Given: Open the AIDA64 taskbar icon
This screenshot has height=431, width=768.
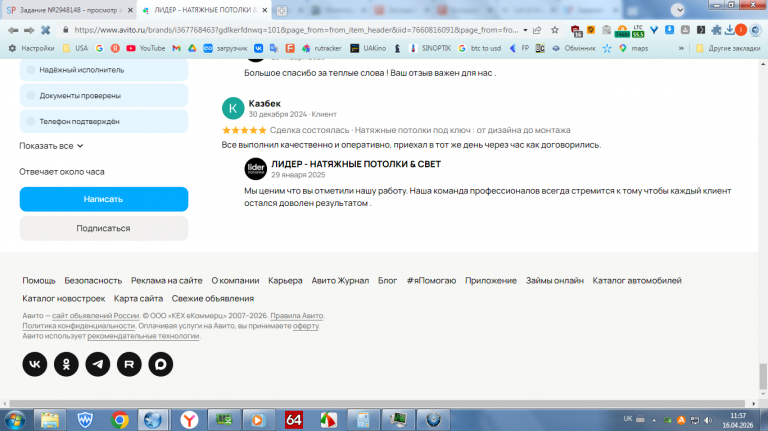Looking at the screenshot, I should click(293, 420).
